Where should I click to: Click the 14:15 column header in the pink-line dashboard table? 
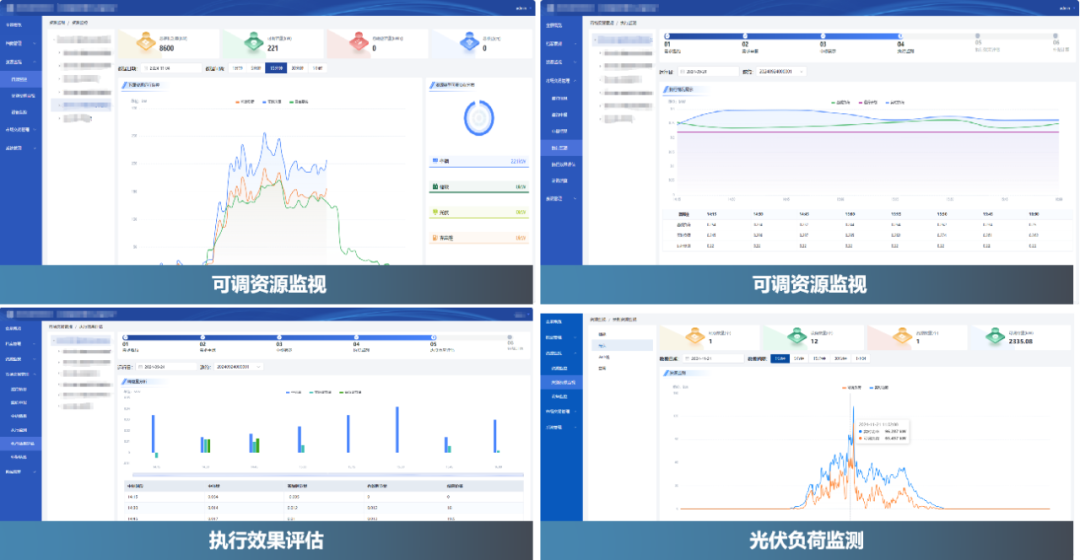coord(712,214)
